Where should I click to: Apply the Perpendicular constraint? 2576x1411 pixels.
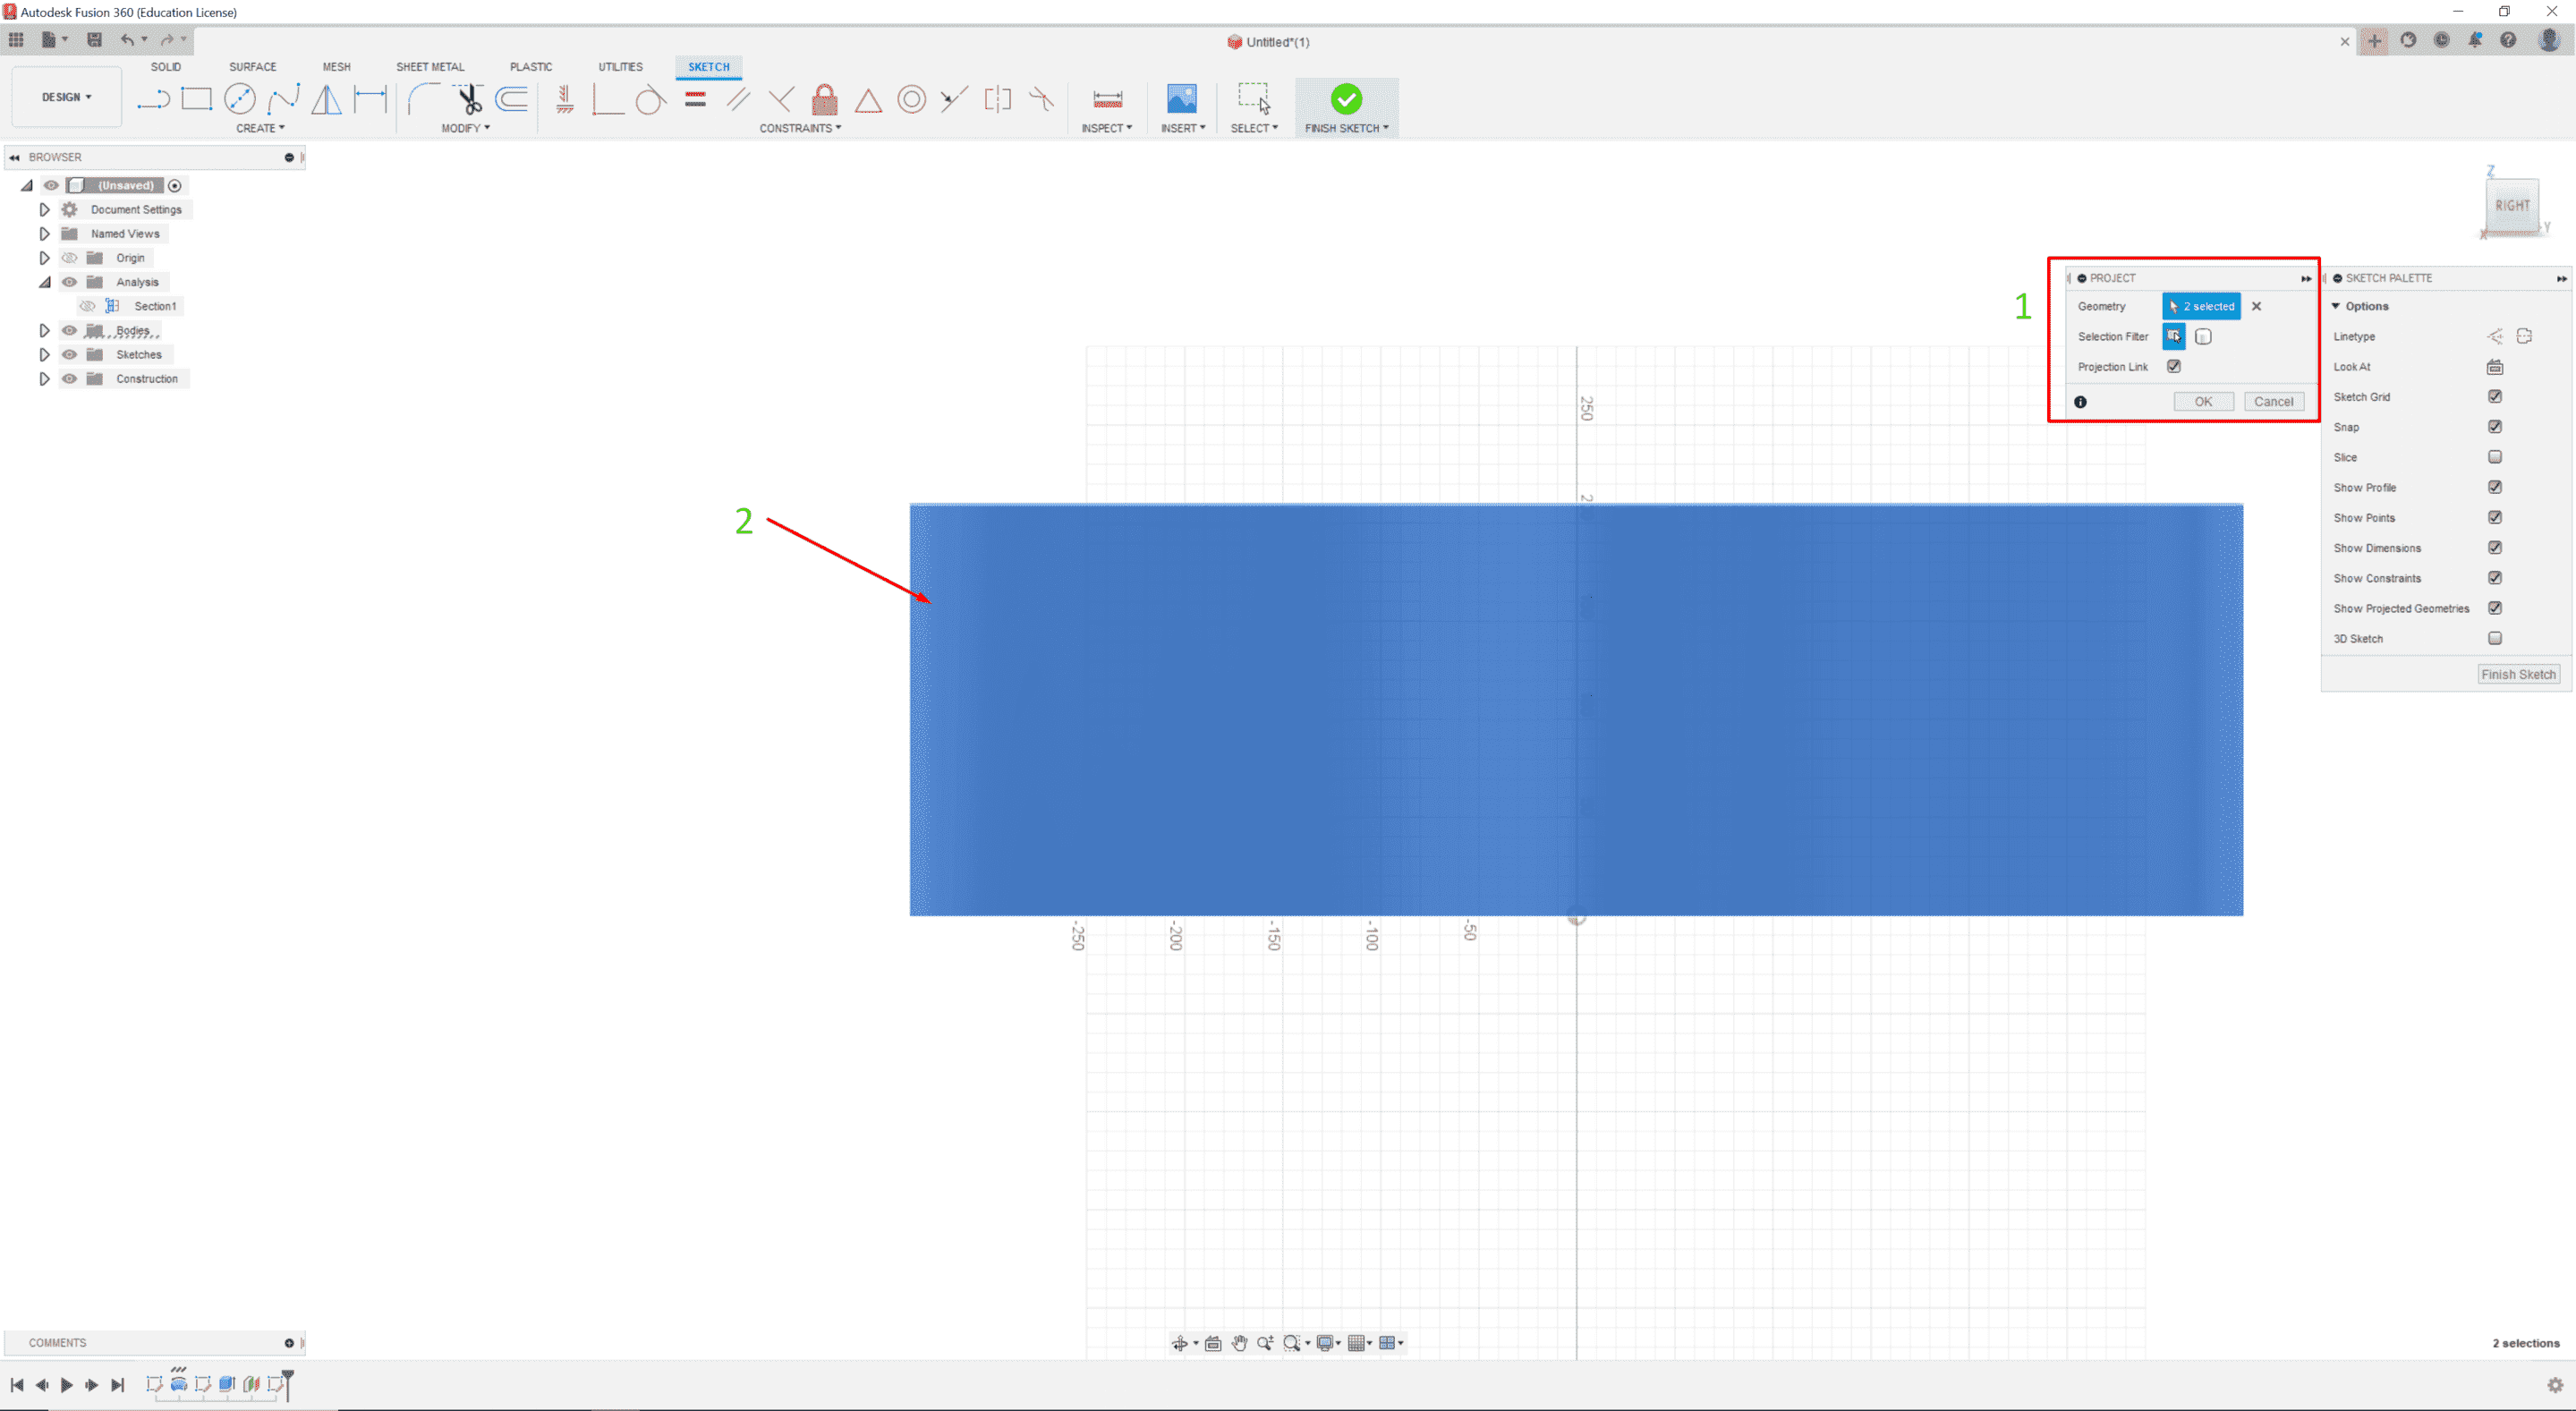coord(781,99)
